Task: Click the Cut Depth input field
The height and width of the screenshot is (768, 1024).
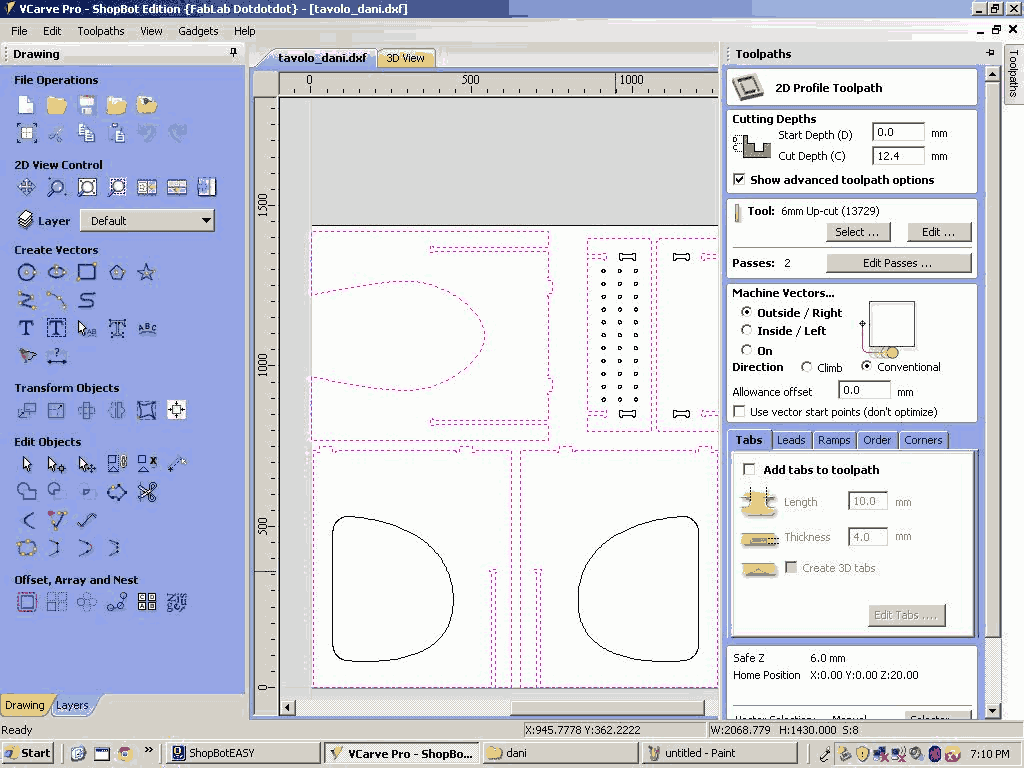Action: 897,156
